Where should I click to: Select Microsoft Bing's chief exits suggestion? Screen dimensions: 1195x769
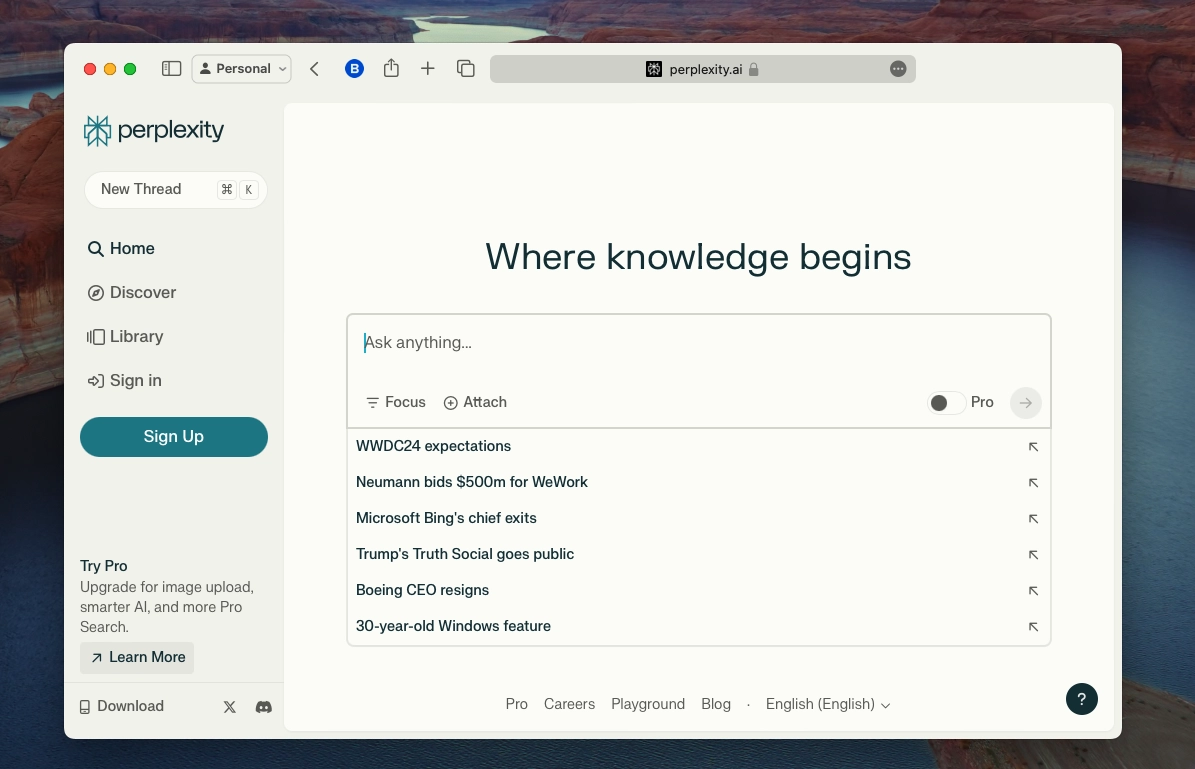pos(699,518)
